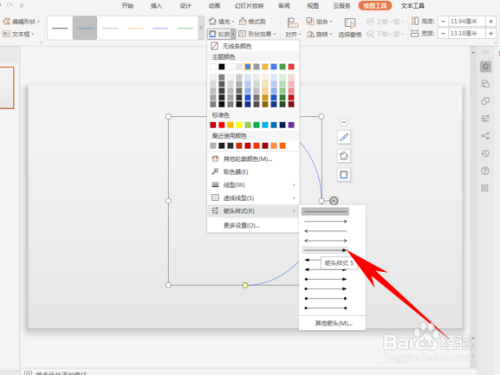Click the help question mark icon in the sidebar
Viewport: 500px width, 375px height.
click(485, 171)
